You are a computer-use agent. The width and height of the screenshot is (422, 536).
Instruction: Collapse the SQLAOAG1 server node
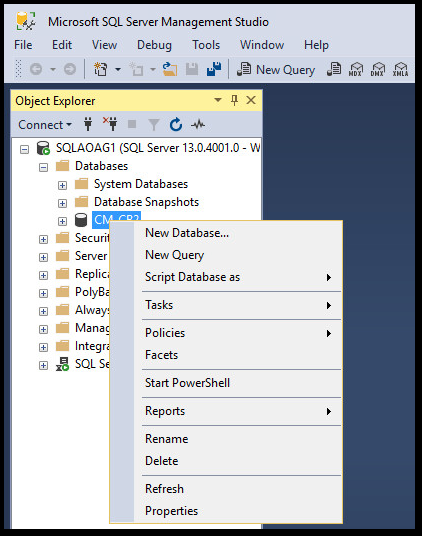24,149
